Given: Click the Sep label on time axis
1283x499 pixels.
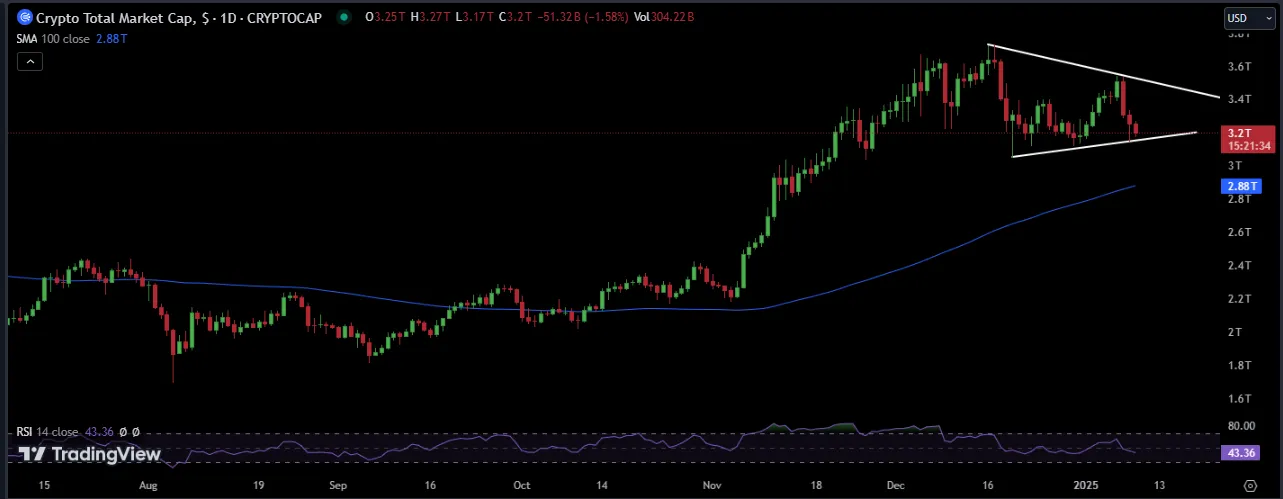Looking at the screenshot, I should (337, 485).
